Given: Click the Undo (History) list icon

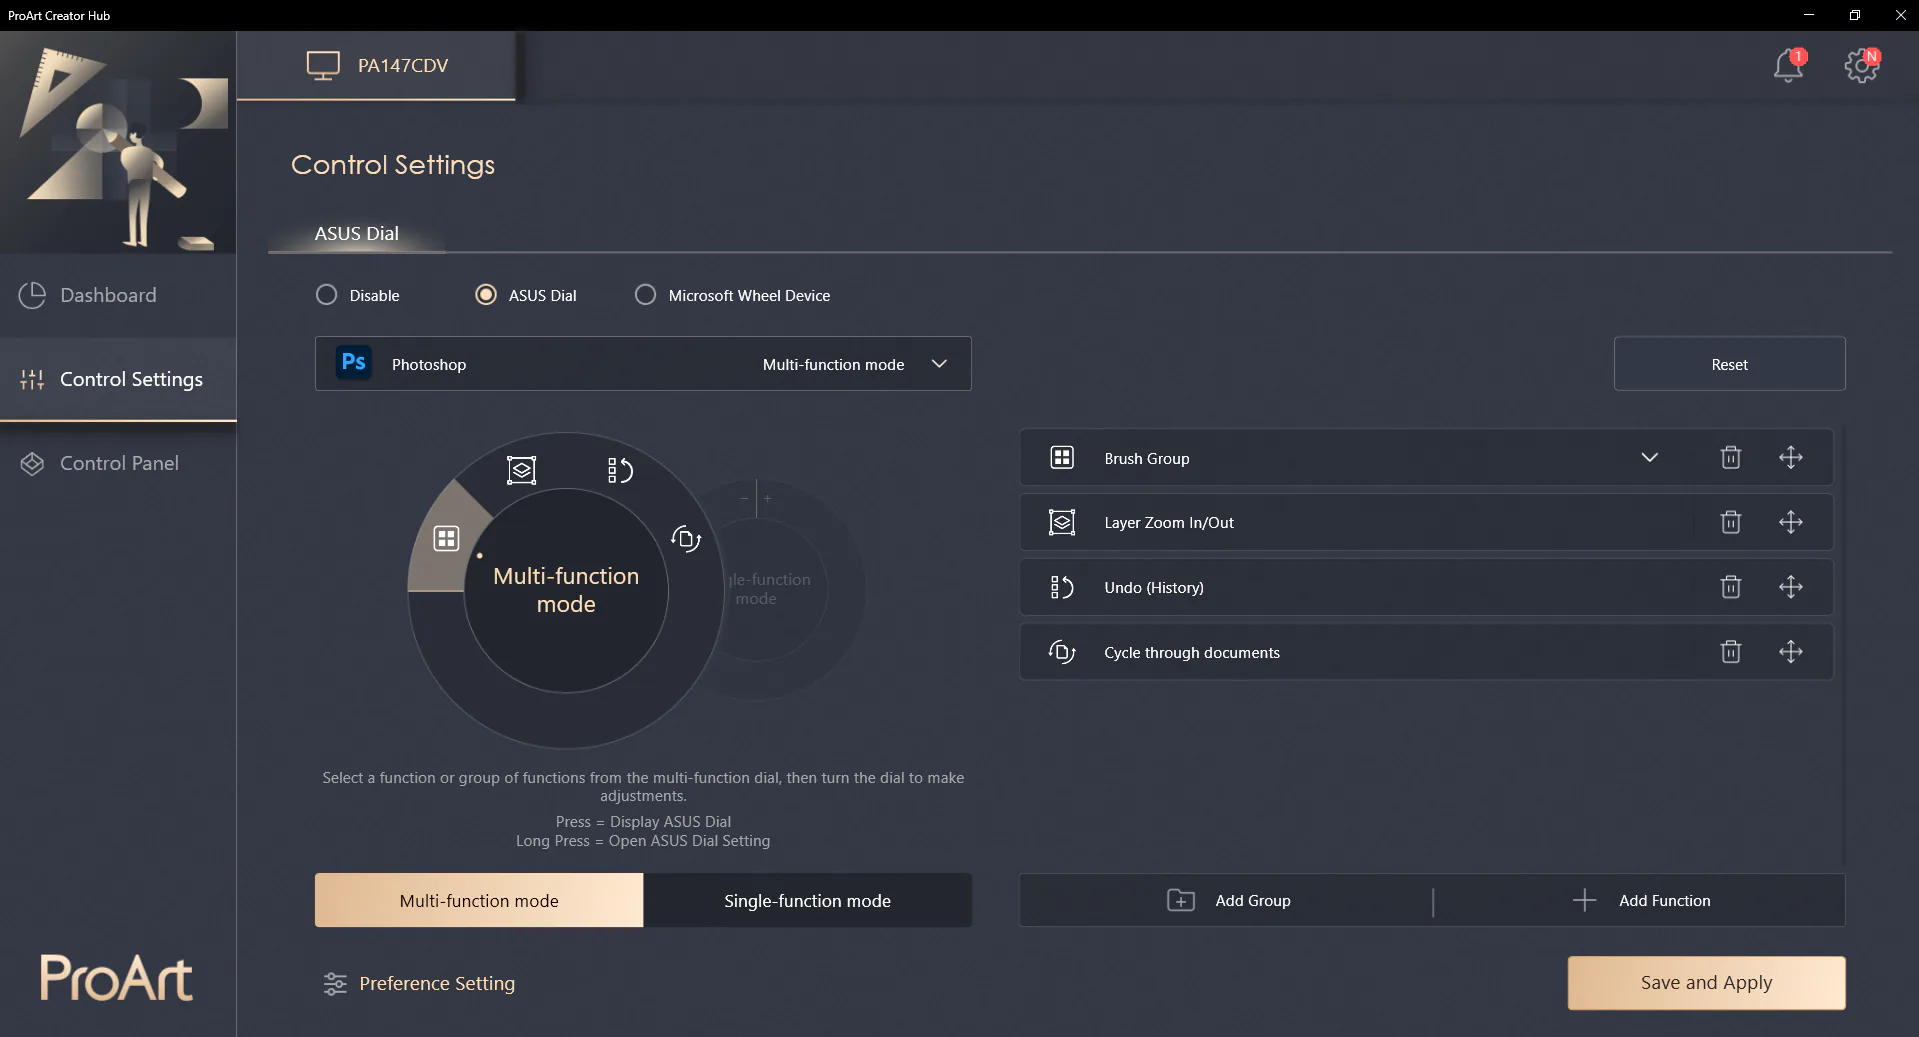Looking at the screenshot, I should (1062, 587).
